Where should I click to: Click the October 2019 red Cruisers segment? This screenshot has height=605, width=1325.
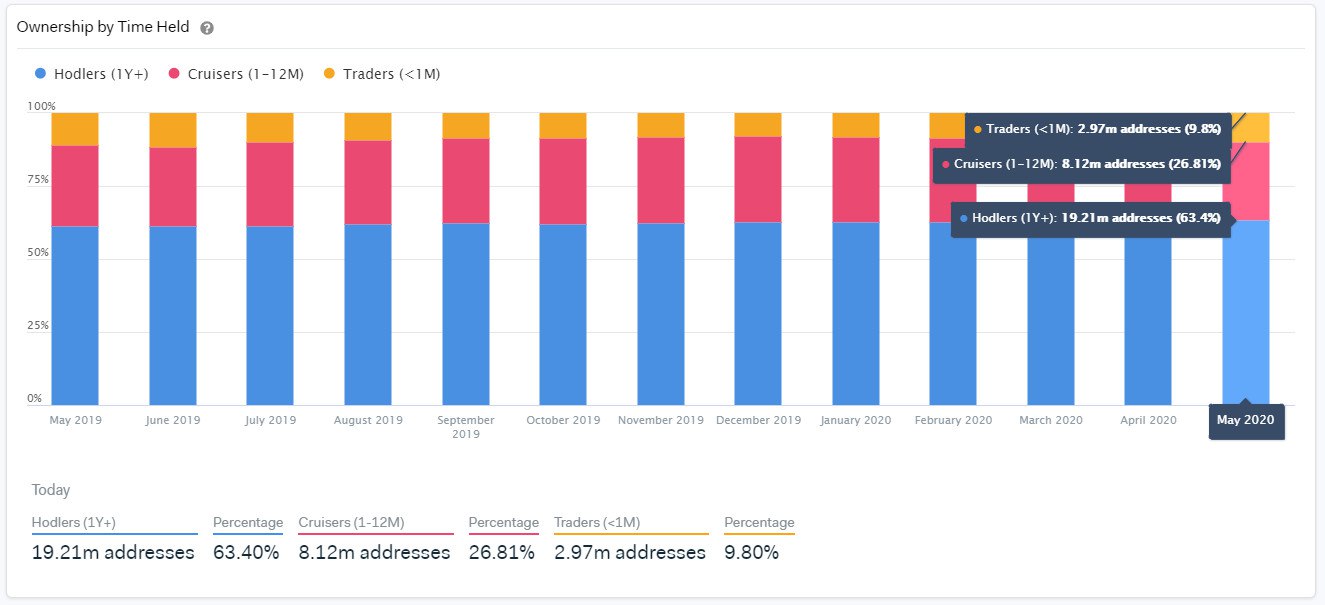click(563, 181)
